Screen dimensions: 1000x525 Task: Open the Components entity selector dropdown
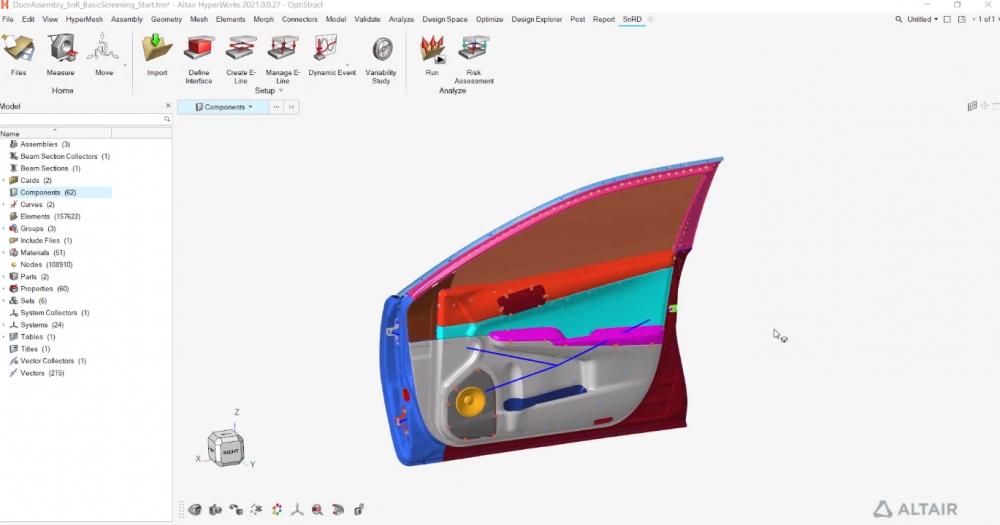(223, 107)
